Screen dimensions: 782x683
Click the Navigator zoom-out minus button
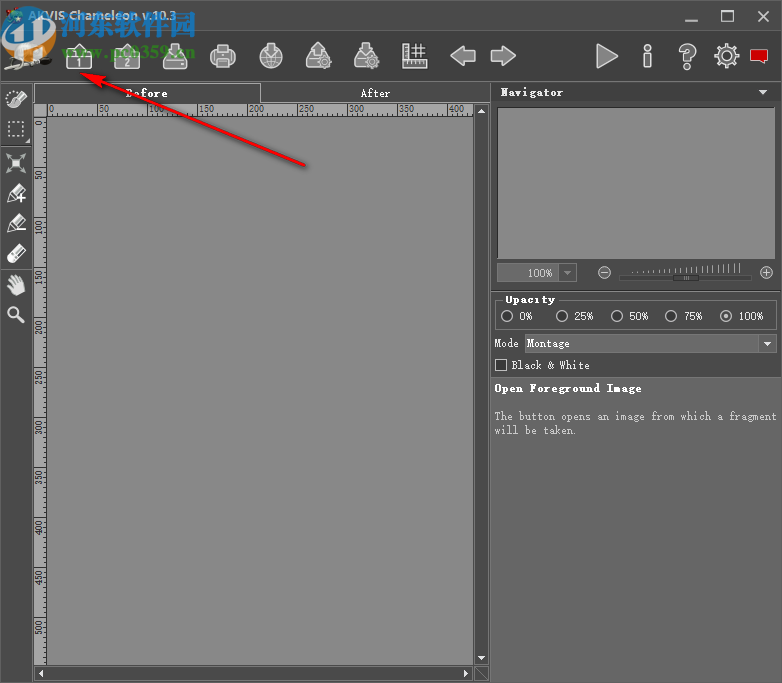tap(604, 273)
